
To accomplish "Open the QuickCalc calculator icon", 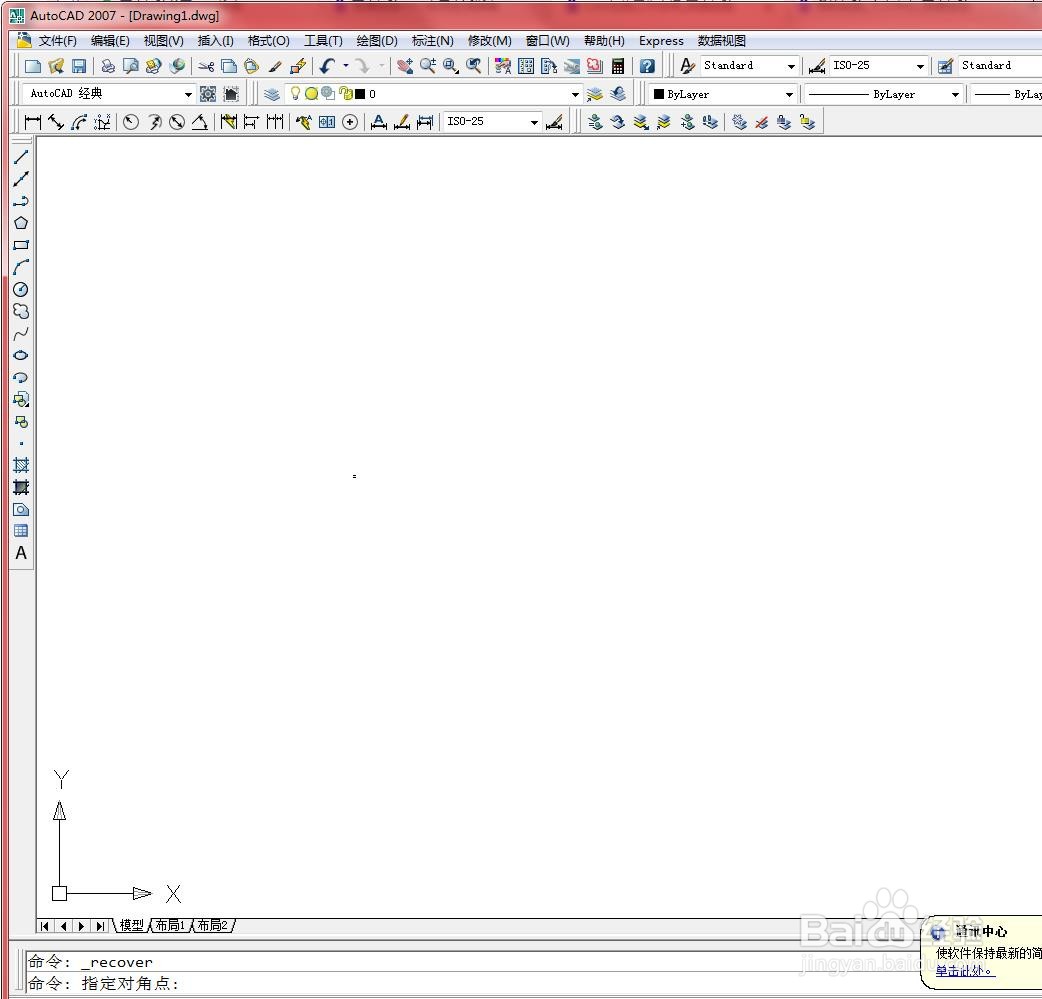I will click(618, 66).
